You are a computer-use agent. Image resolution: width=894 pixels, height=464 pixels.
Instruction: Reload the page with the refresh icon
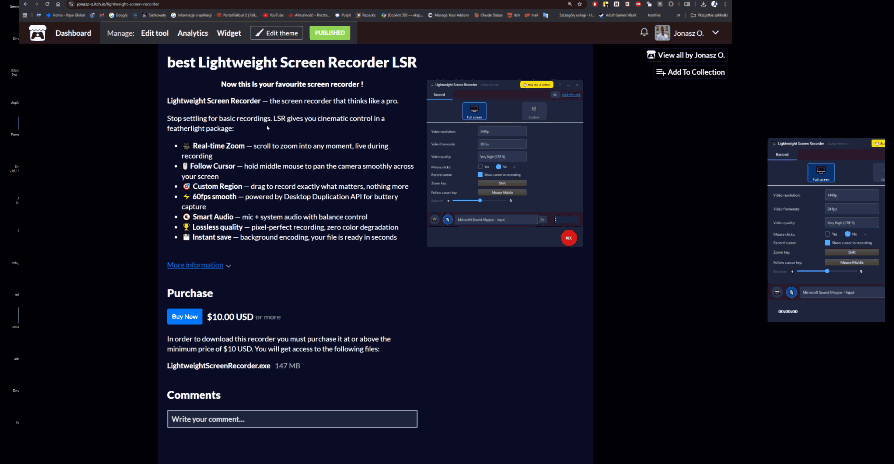pos(47,4)
